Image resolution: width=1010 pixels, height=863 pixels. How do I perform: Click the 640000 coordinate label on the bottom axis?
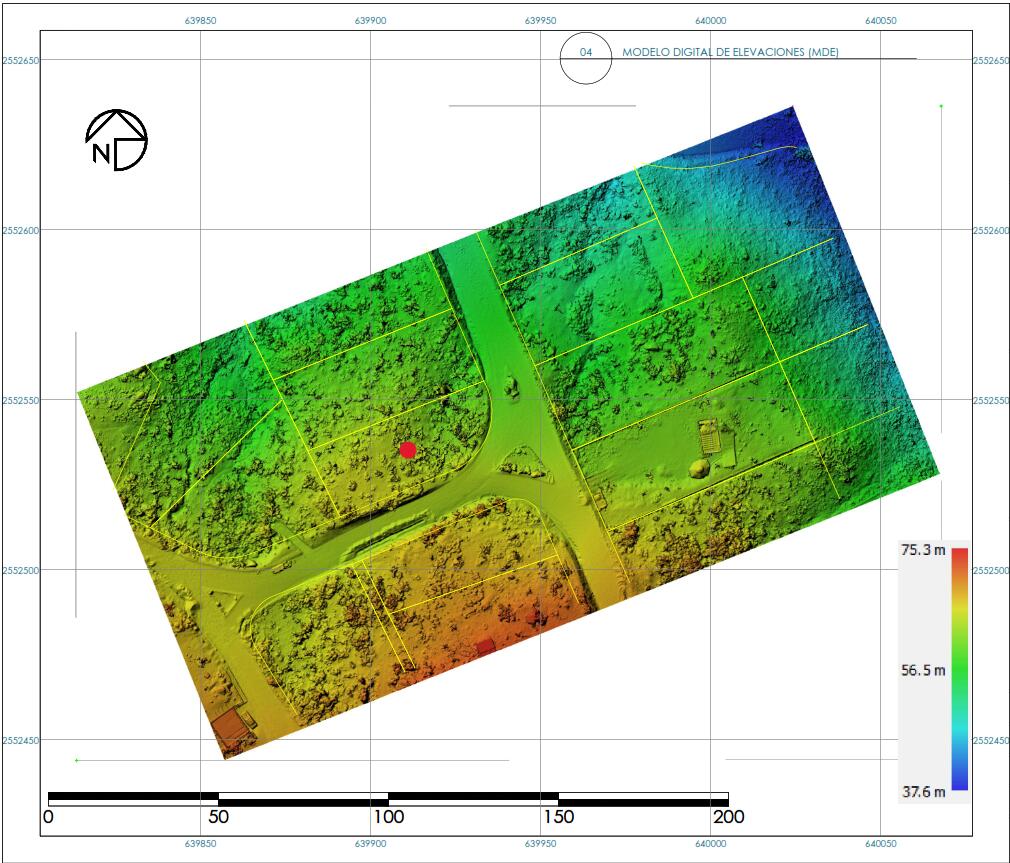click(x=709, y=845)
